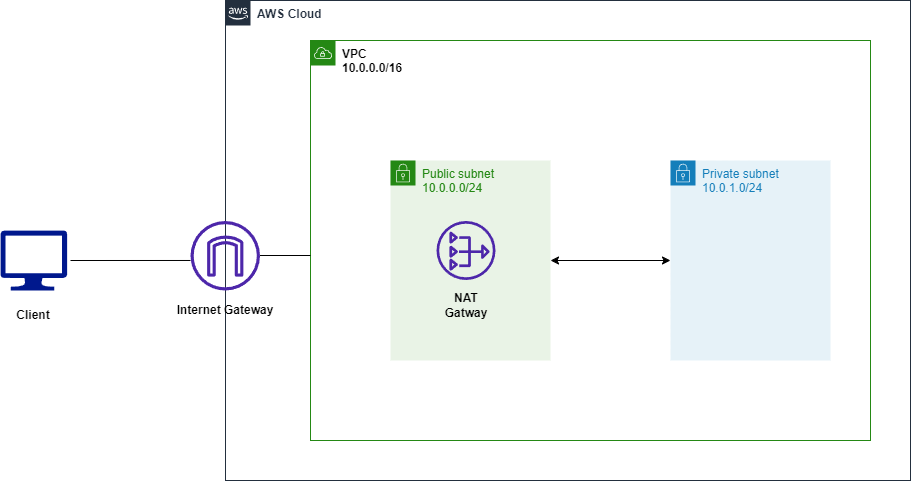Click the 10.0.0.0/24 CIDR text

pyautogui.click(x=452, y=188)
